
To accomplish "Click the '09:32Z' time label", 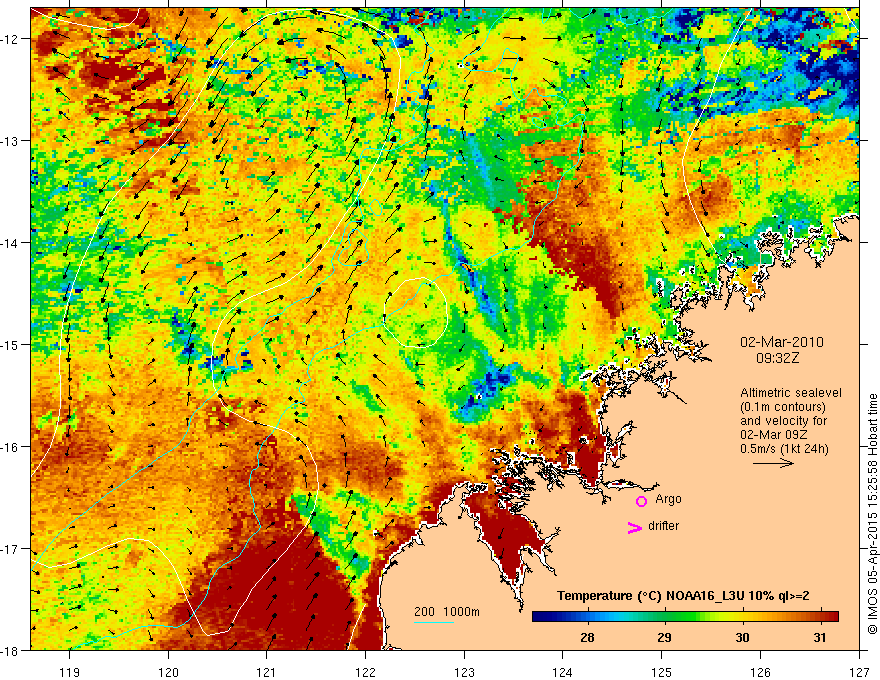I will pyautogui.click(x=777, y=358).
